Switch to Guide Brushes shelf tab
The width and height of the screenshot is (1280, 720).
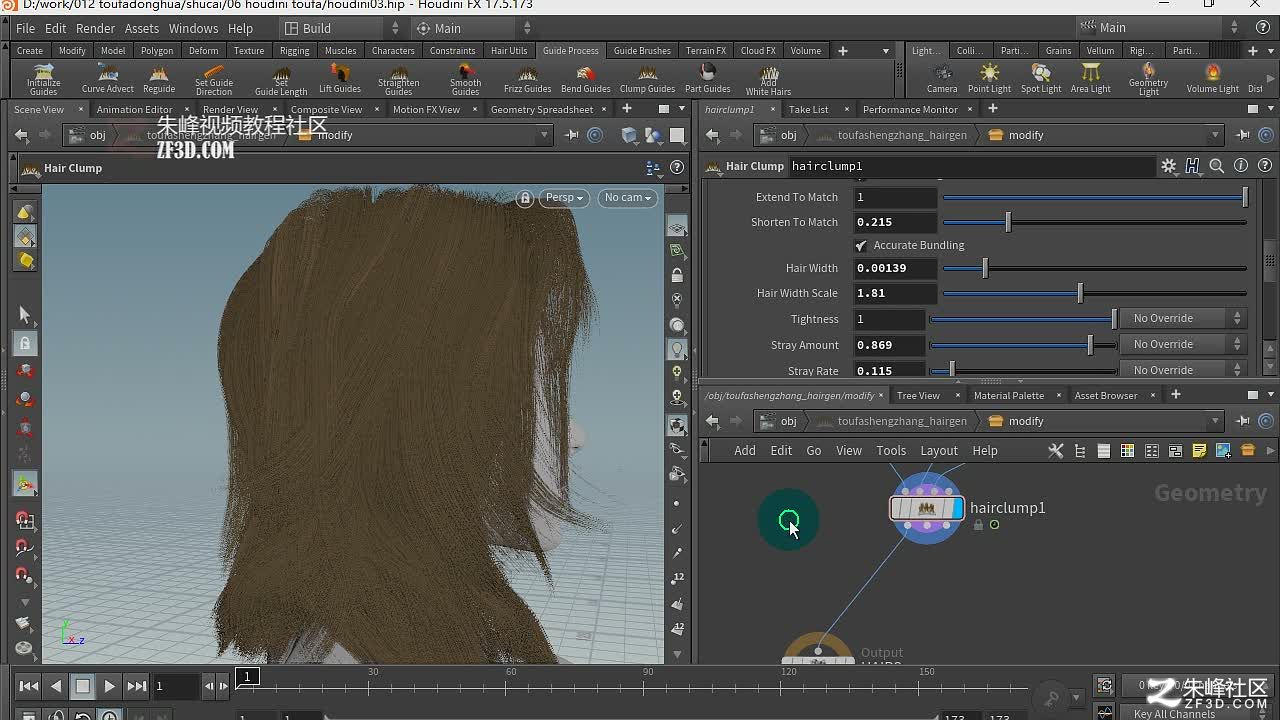click(642, 51)
